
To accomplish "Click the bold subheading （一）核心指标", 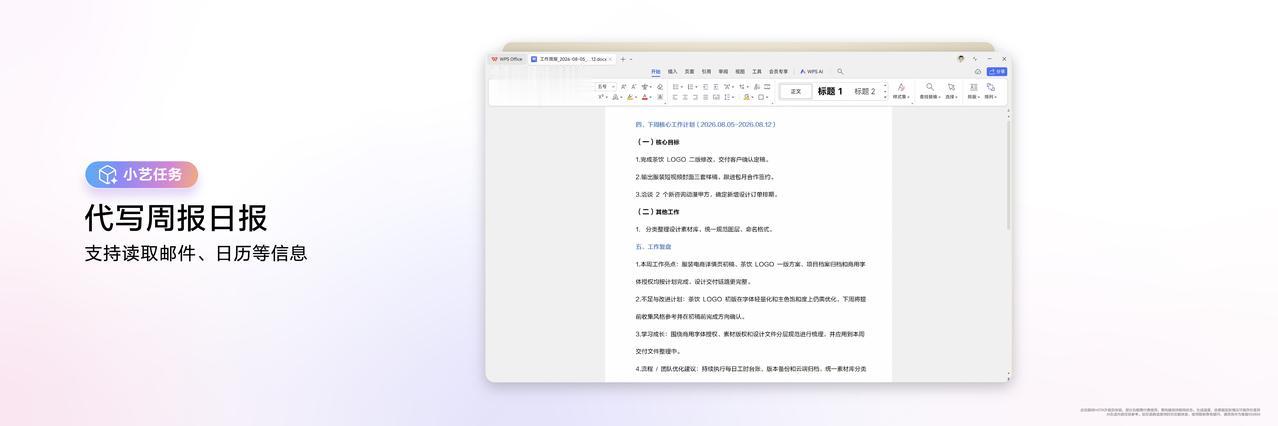I will coord(657,142).
